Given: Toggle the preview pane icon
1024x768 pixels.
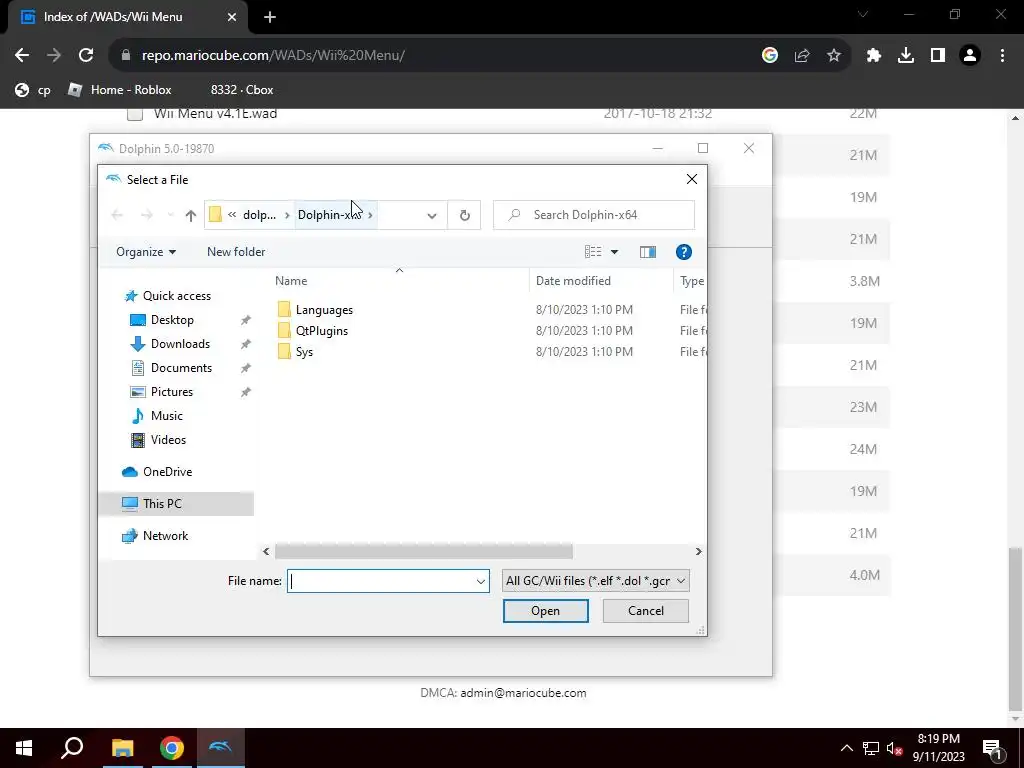Looking at the screenshot, I should [648, 252].
